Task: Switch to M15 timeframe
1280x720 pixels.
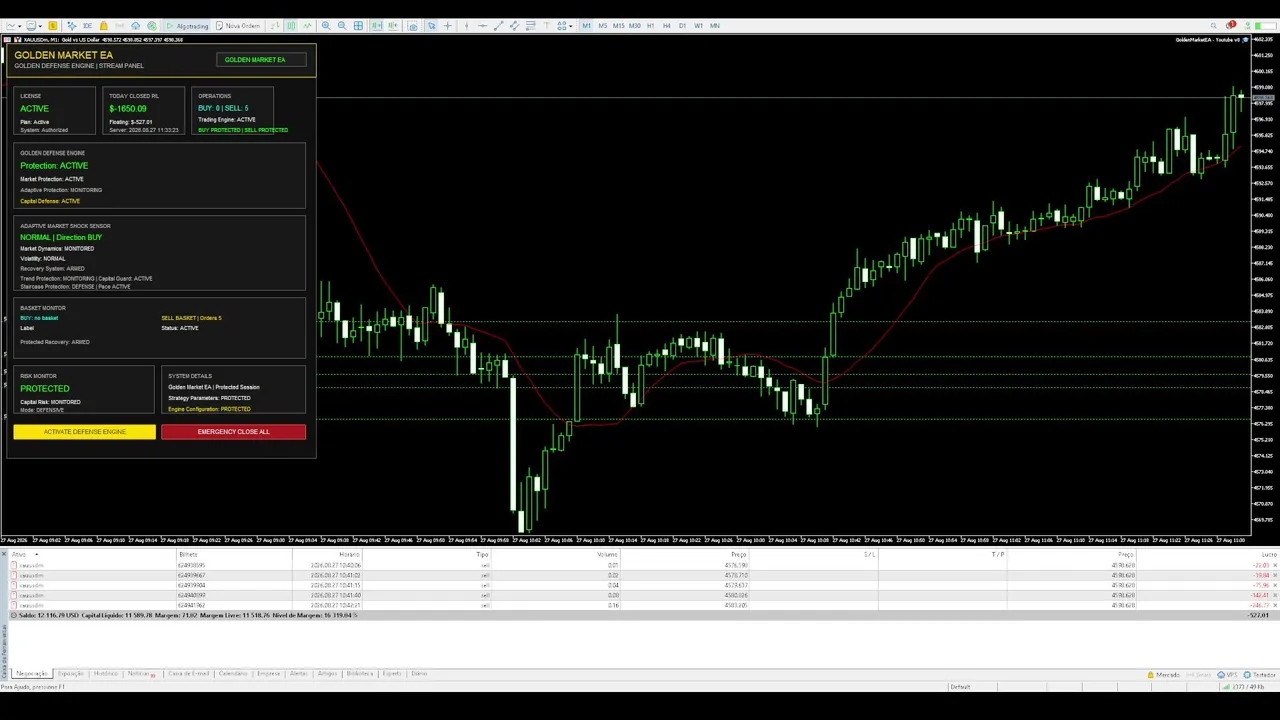Action: pyautogui.click(x=618, y=26)
